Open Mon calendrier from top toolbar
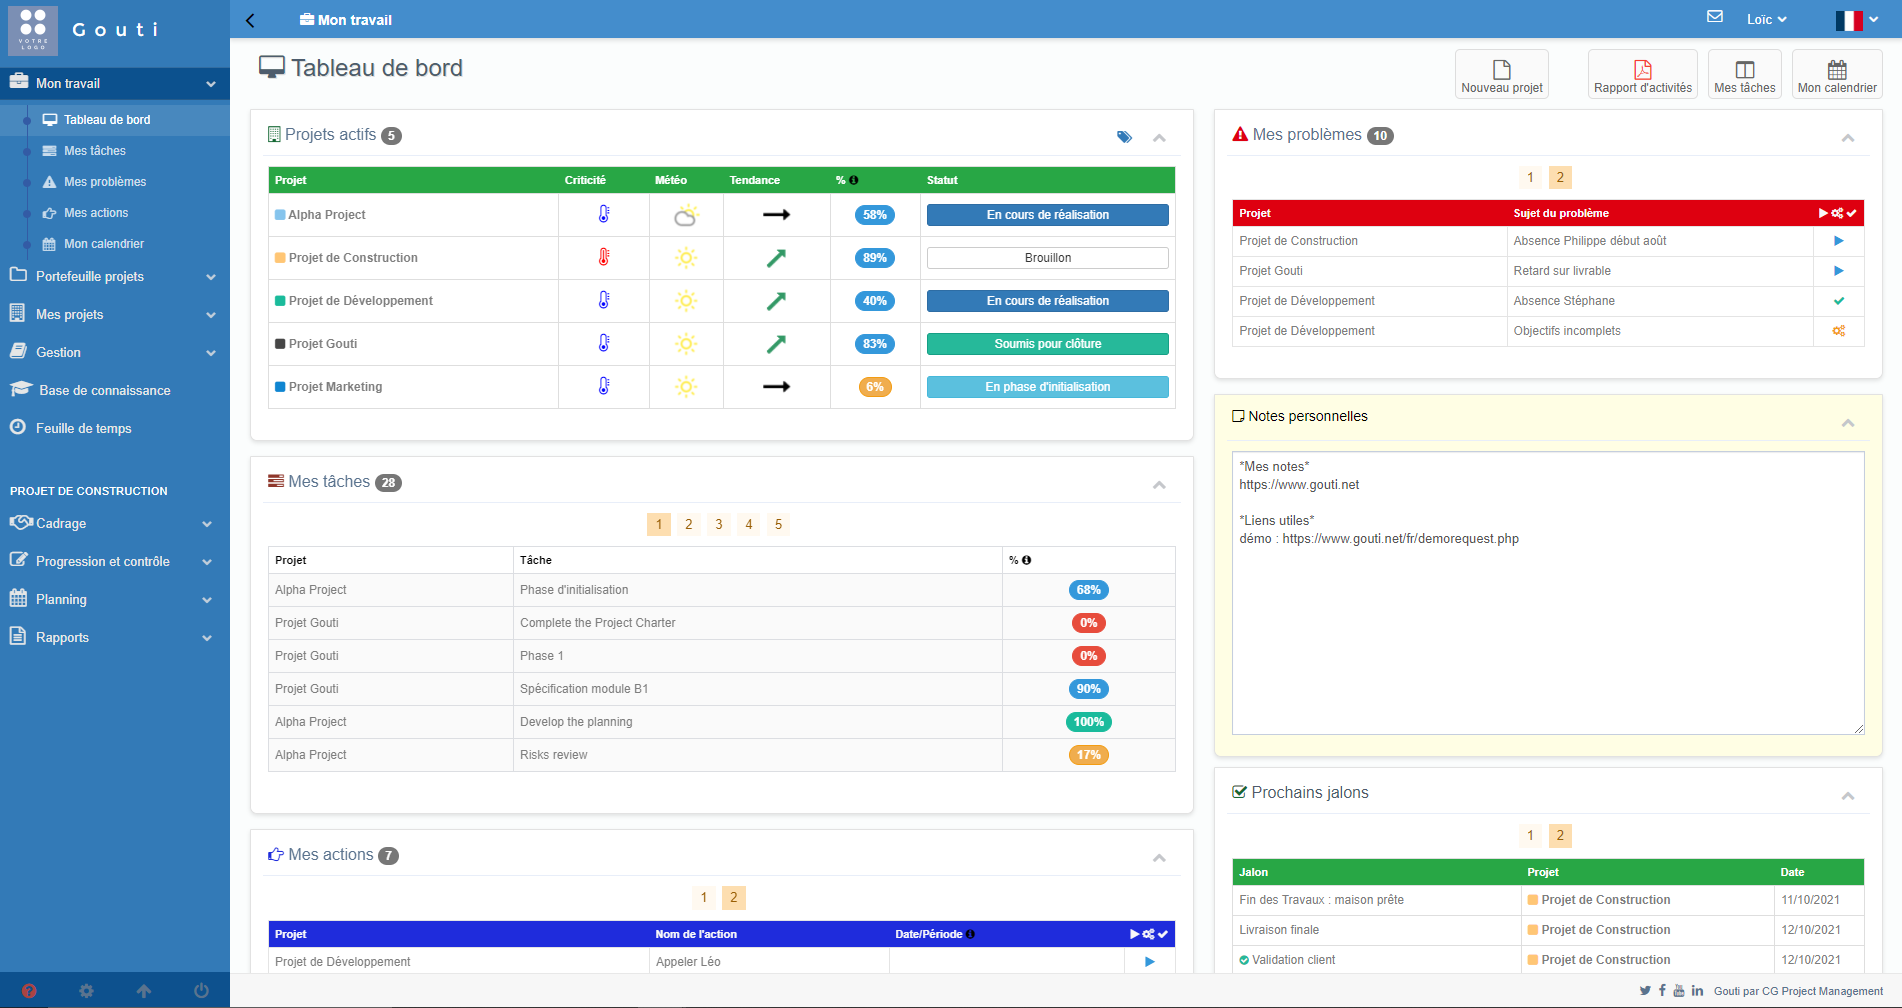 point(1836,74)
